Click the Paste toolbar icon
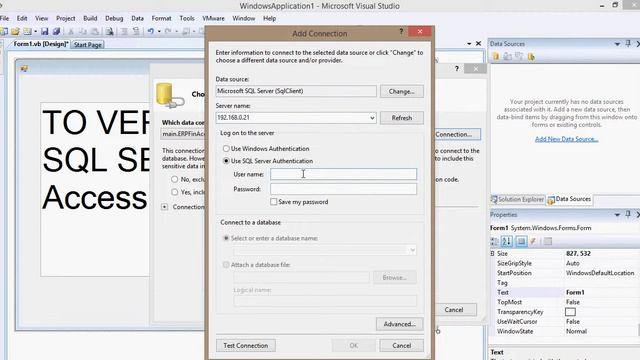 [95, 31]
